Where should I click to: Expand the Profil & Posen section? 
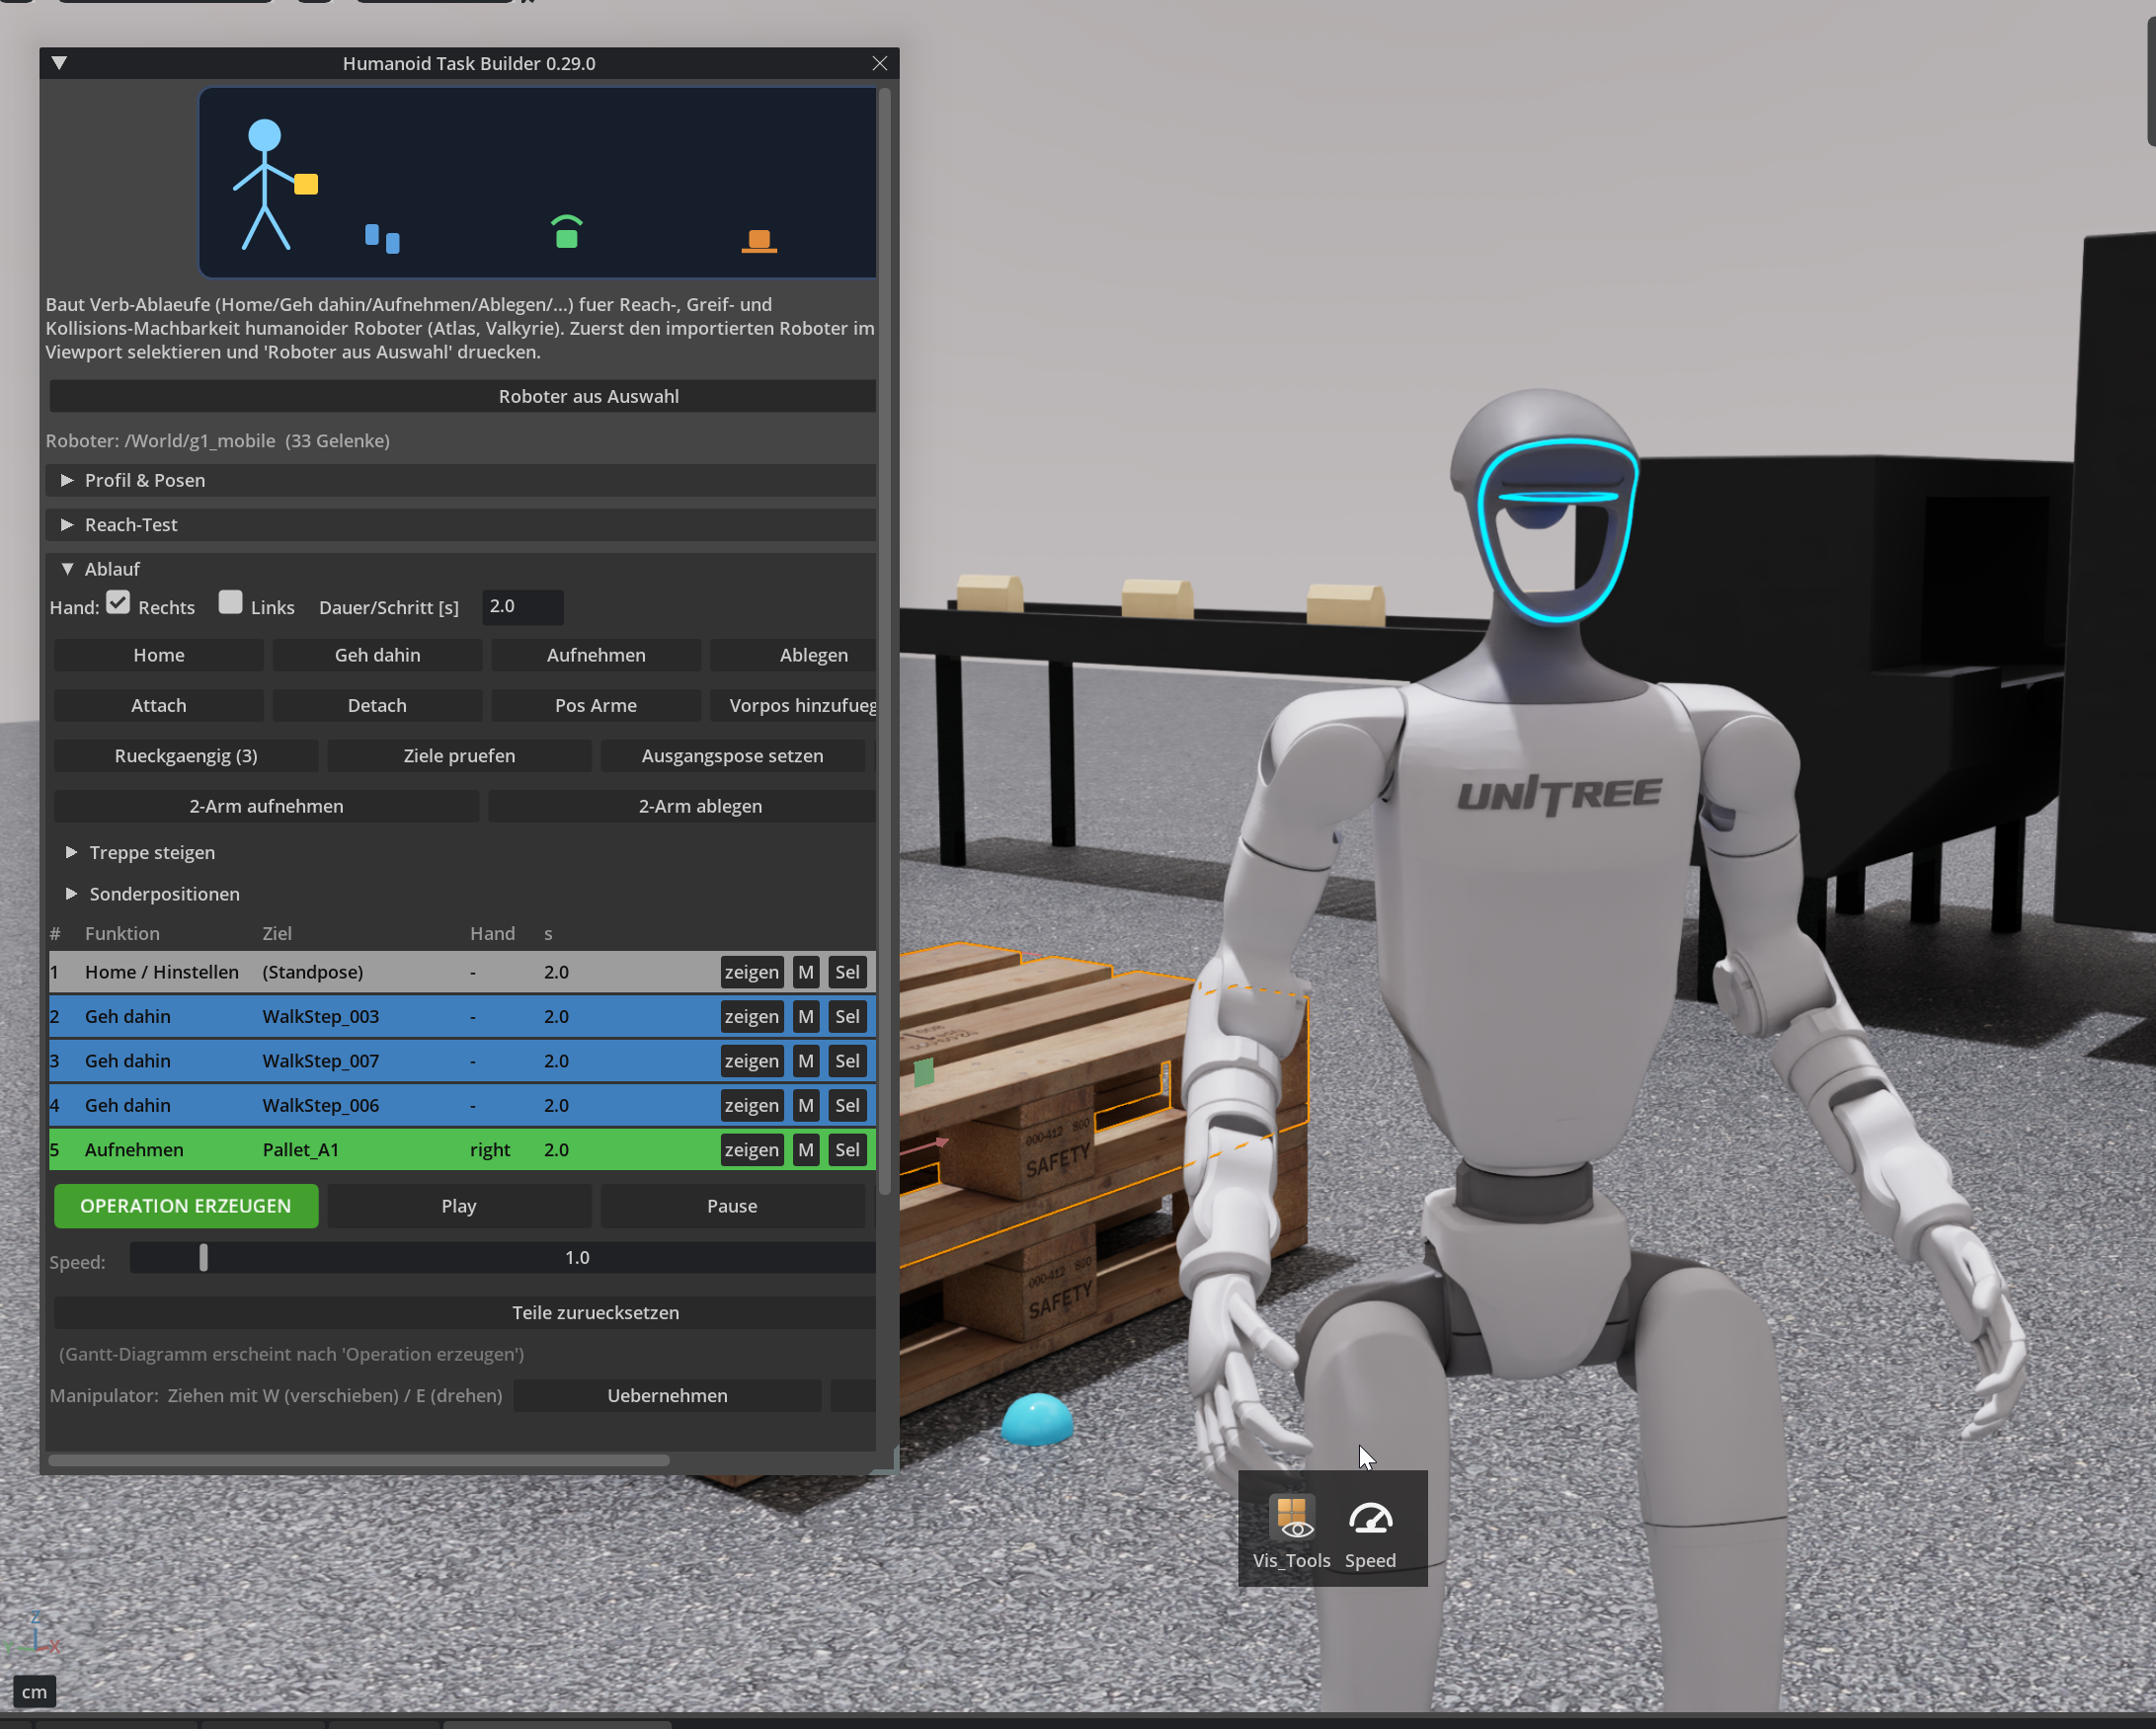[67, 480]
